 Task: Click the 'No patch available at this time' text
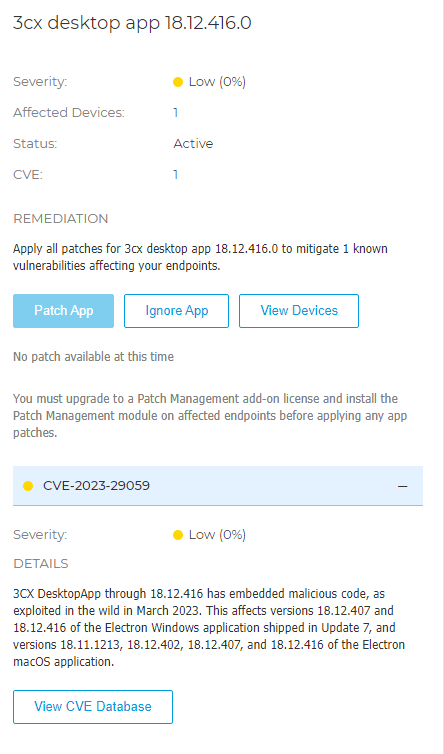[93, 357]
